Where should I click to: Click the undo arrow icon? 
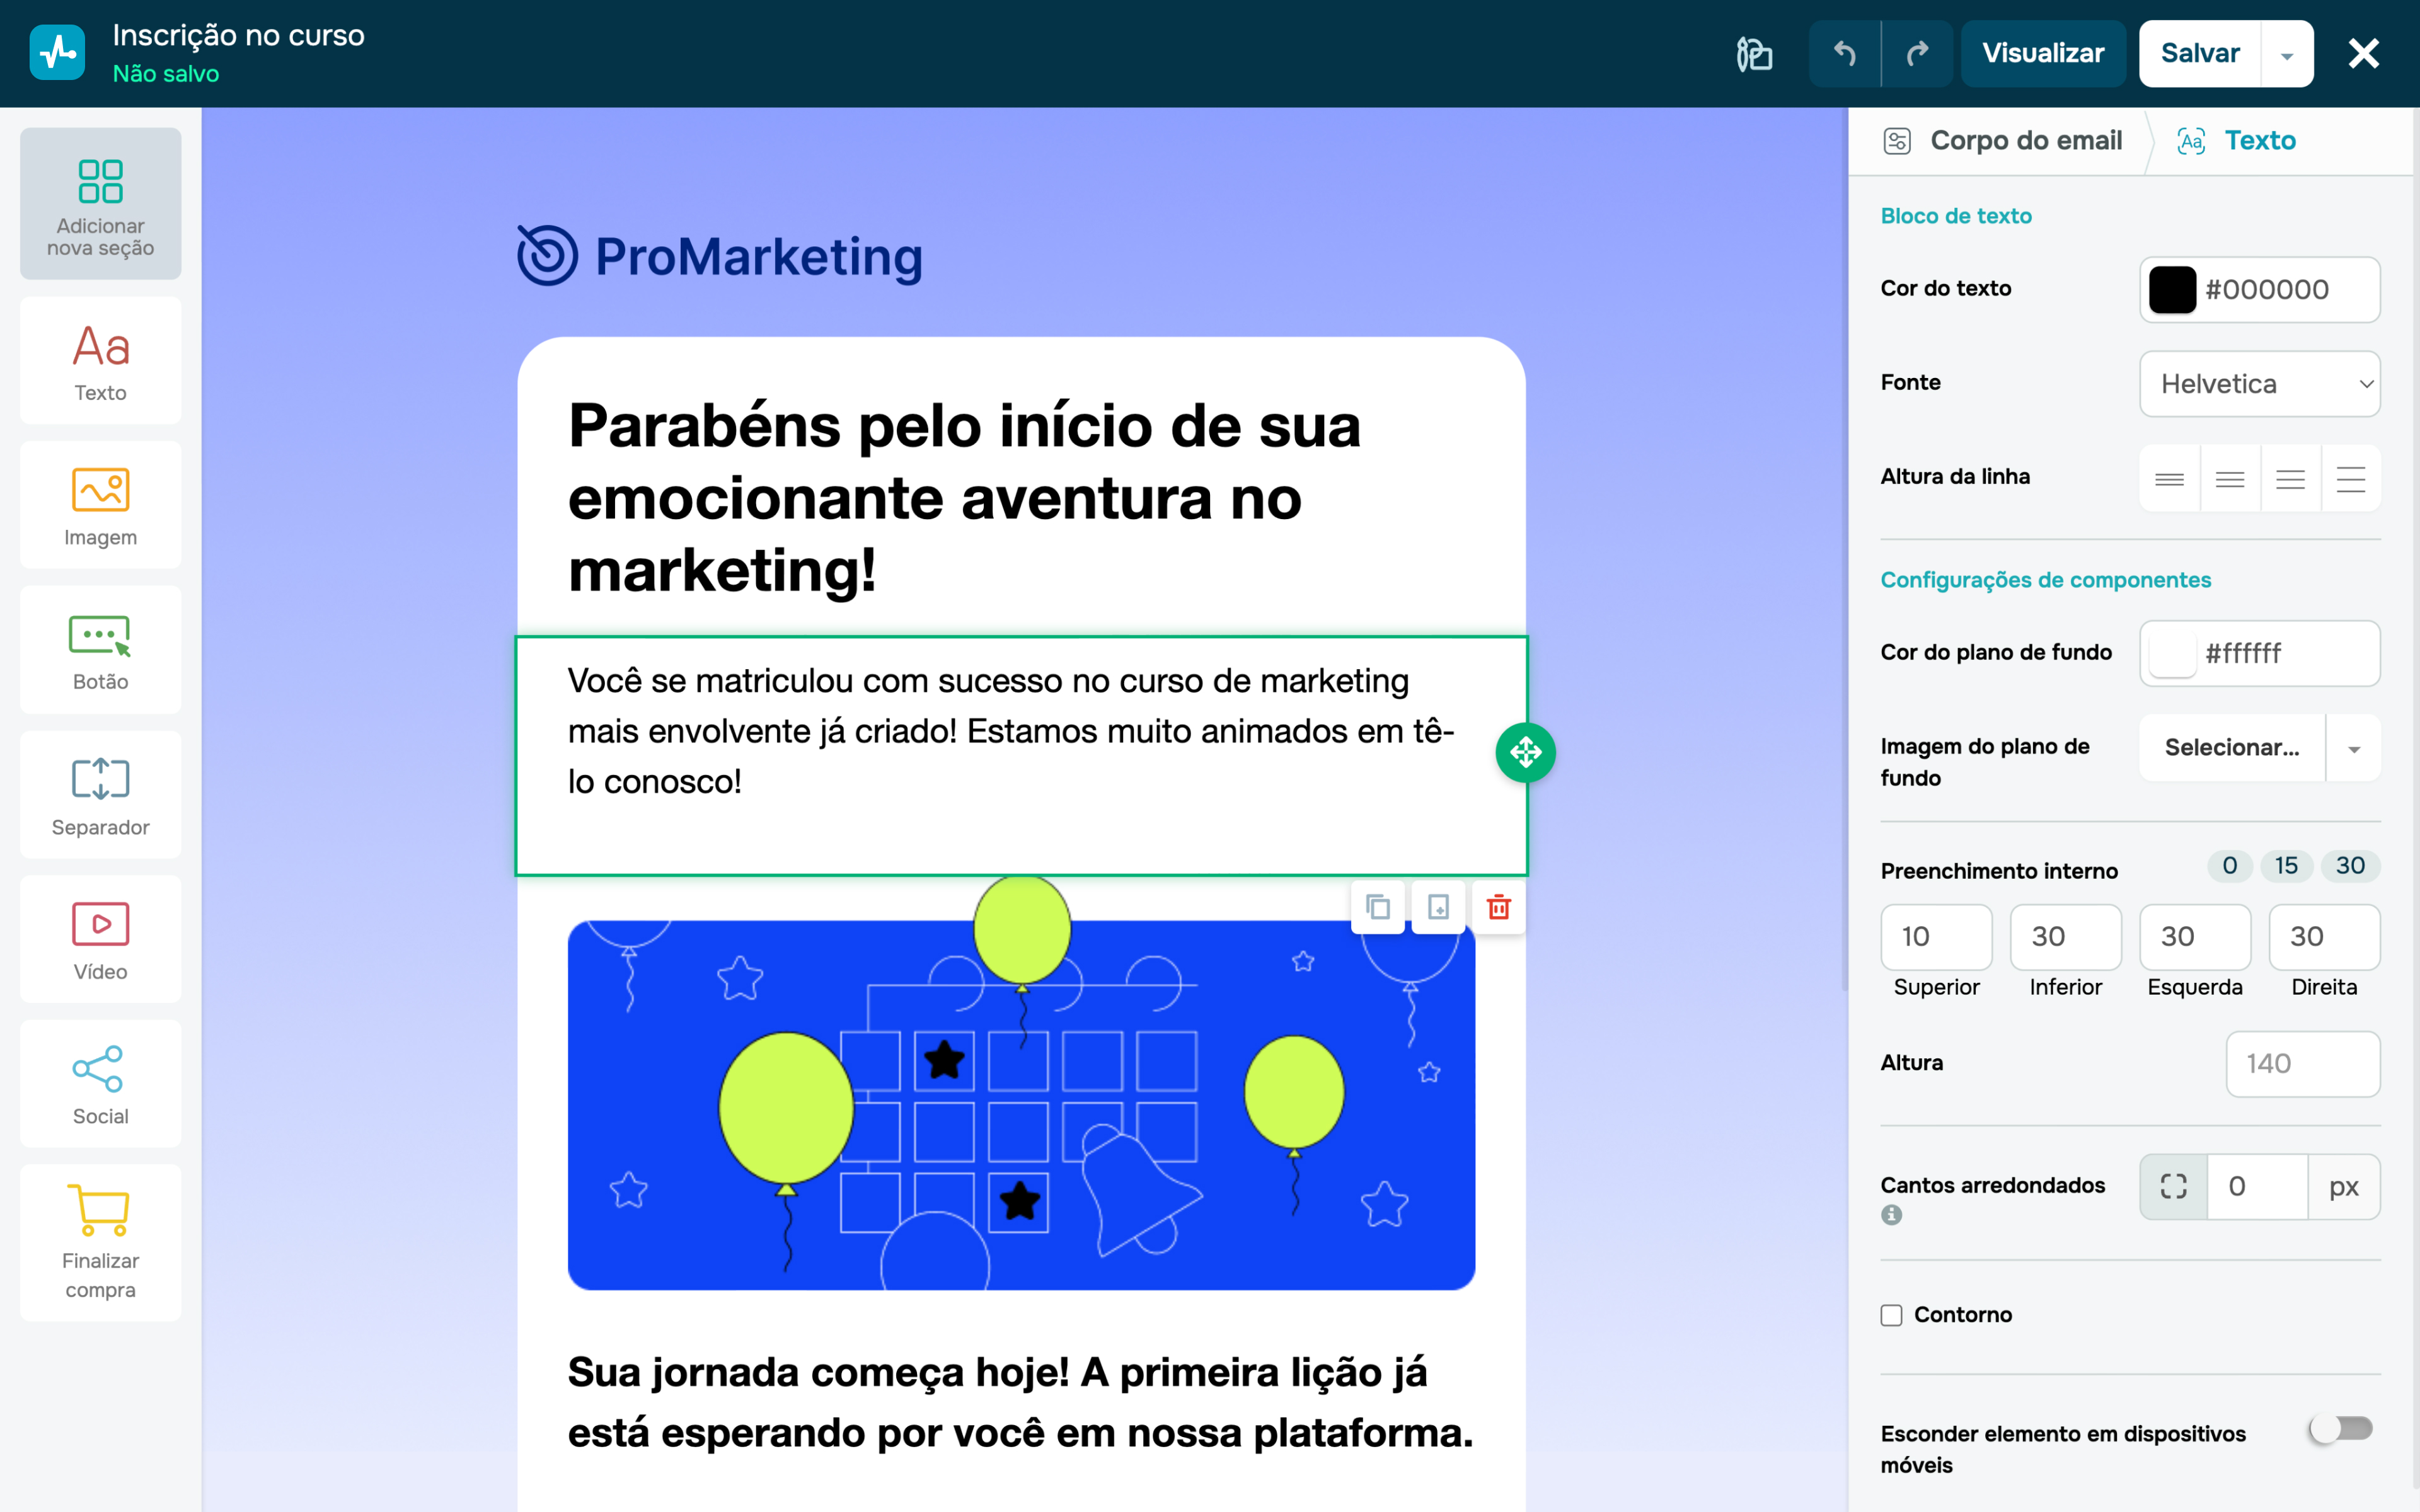click(x=1844, y=53)
